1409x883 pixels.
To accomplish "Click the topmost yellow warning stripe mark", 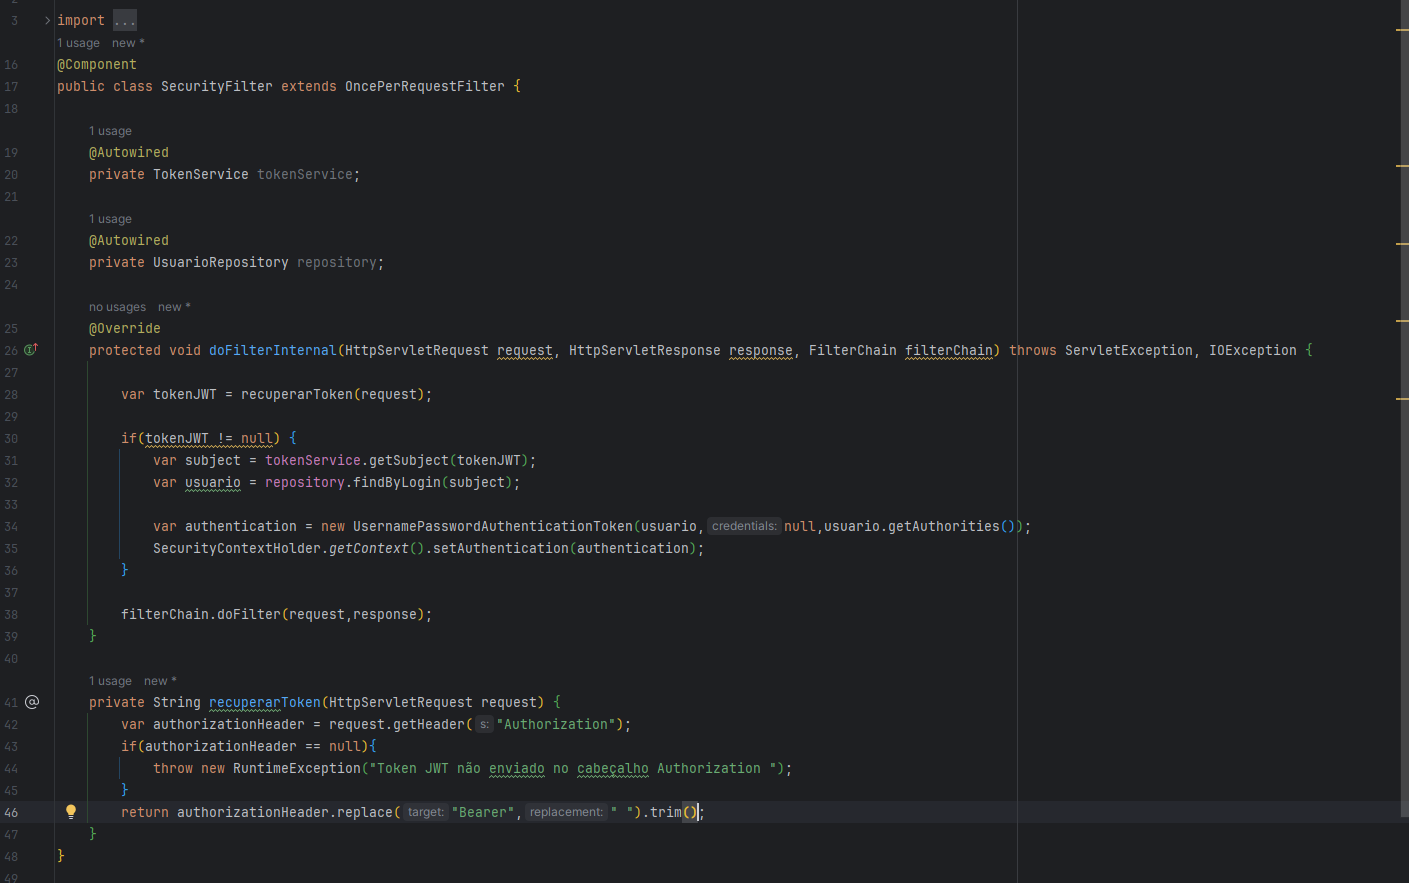I will 1402,30.
